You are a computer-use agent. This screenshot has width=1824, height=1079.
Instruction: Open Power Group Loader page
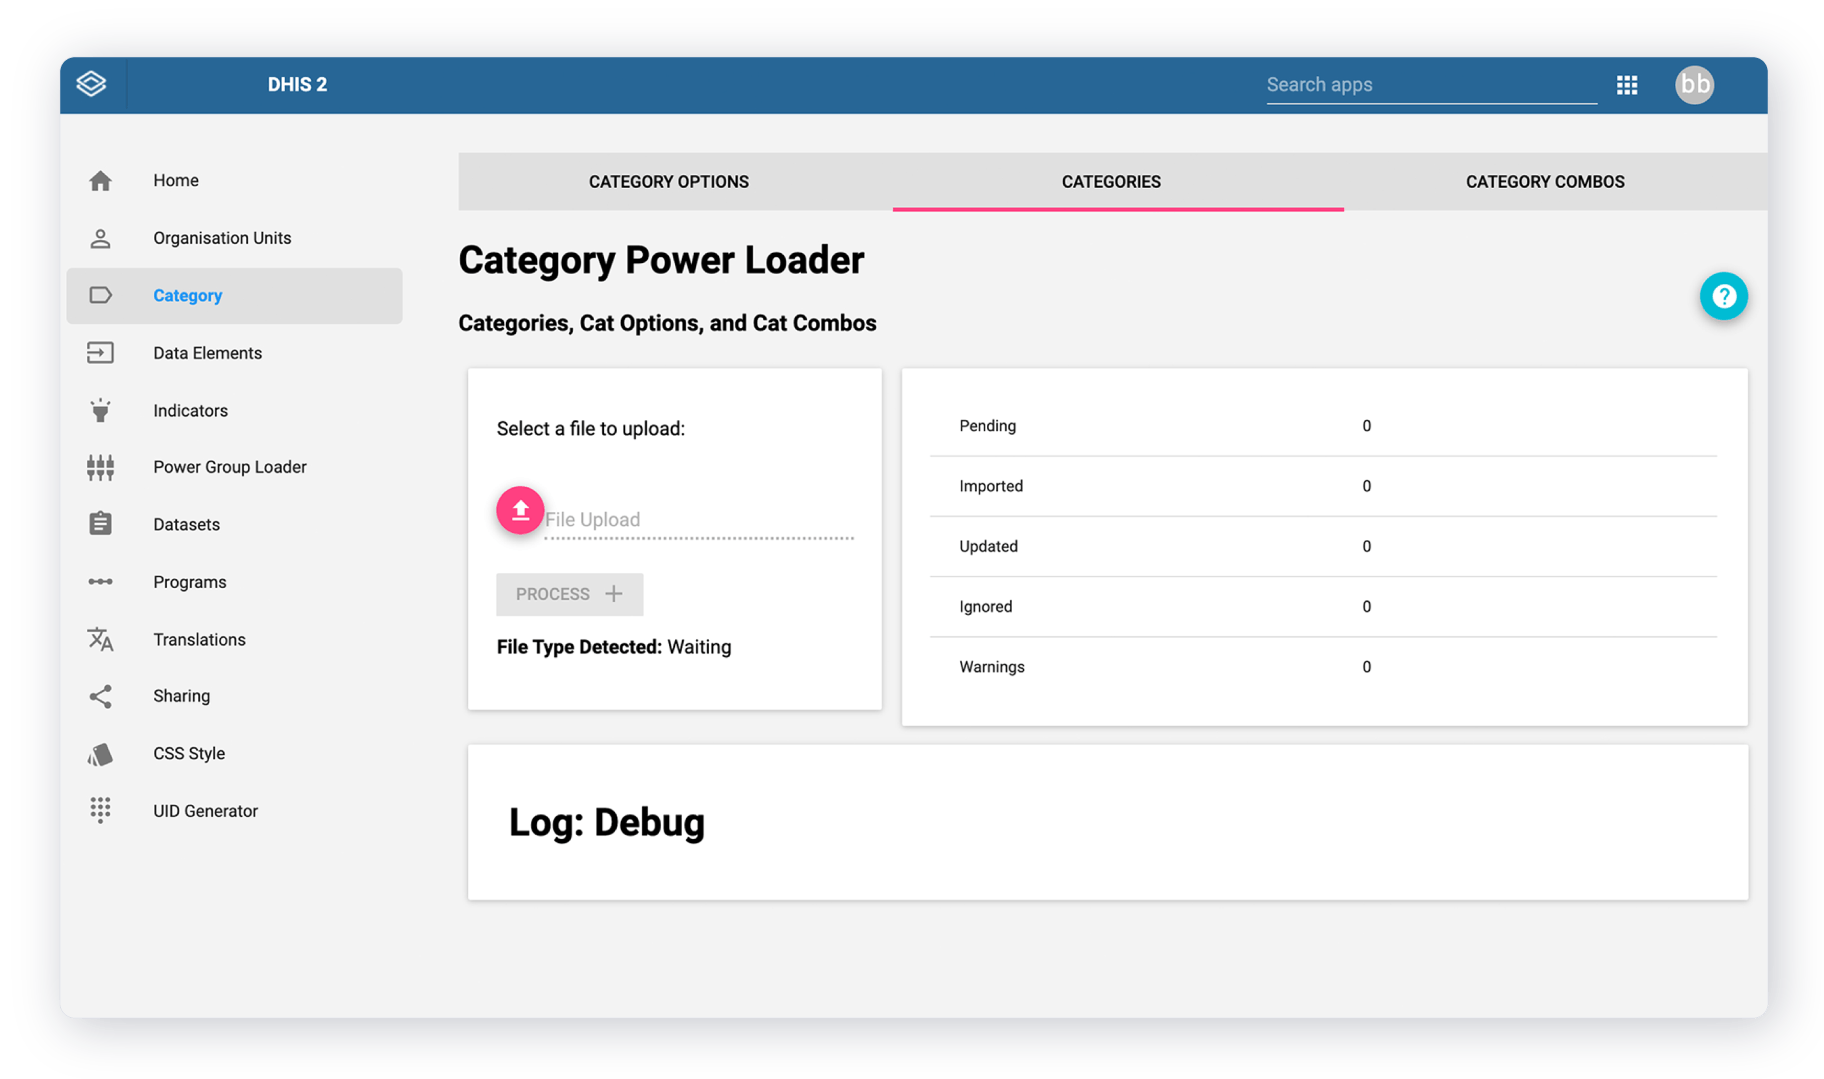click(x=229, y=467)
